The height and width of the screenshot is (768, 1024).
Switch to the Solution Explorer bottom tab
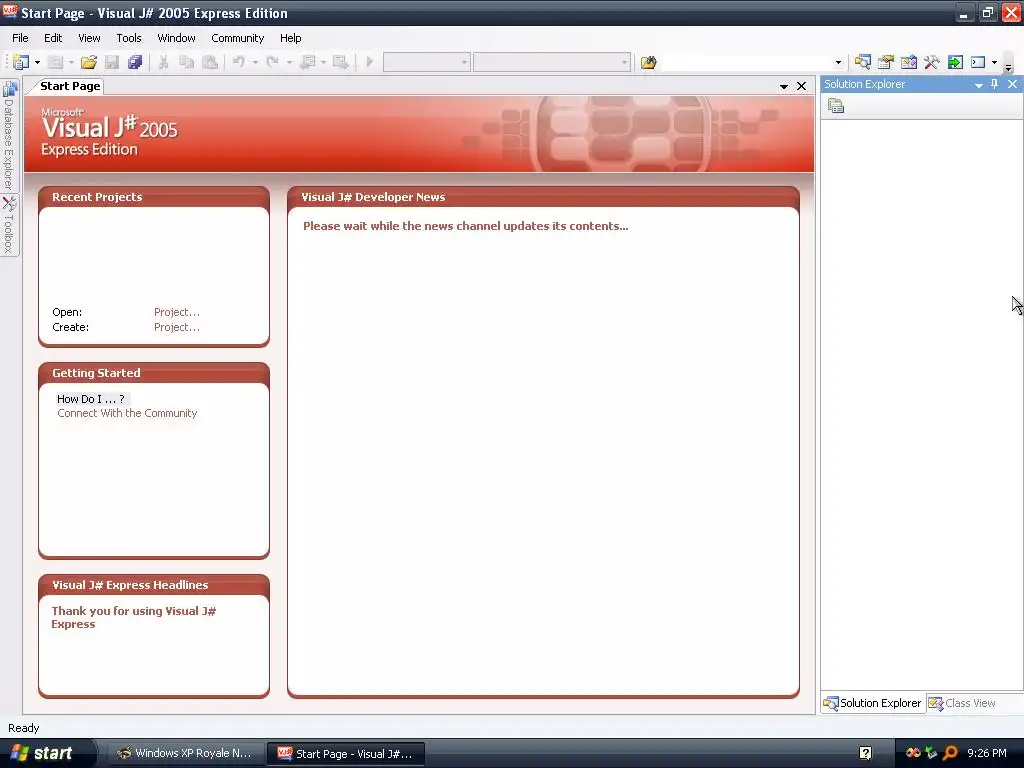click(x=872, y=703)
